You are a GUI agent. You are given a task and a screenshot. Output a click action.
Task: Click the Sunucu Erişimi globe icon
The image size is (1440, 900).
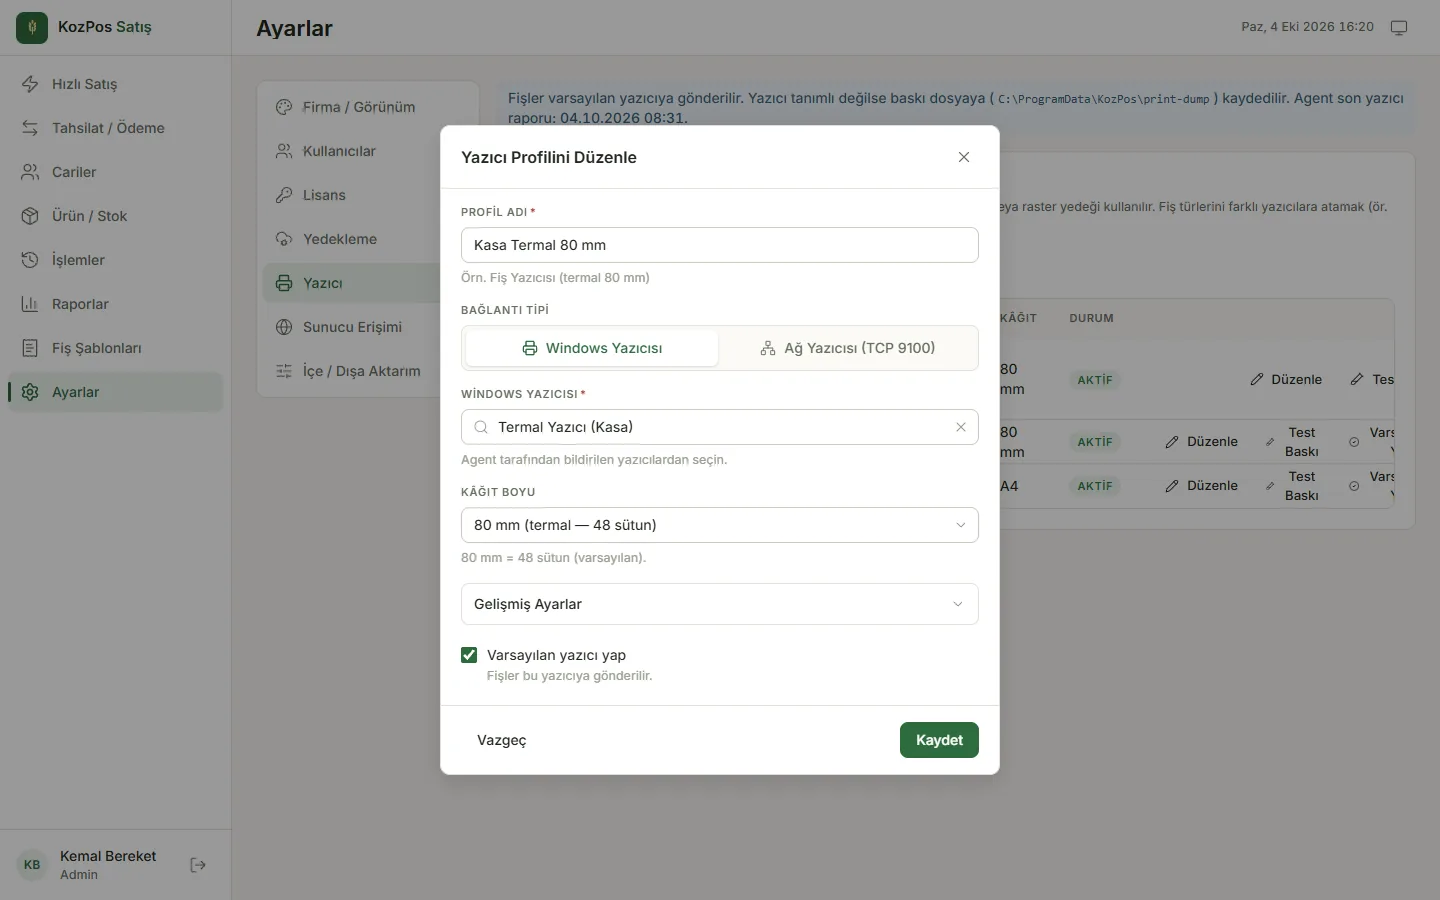(x=284, y=327)
